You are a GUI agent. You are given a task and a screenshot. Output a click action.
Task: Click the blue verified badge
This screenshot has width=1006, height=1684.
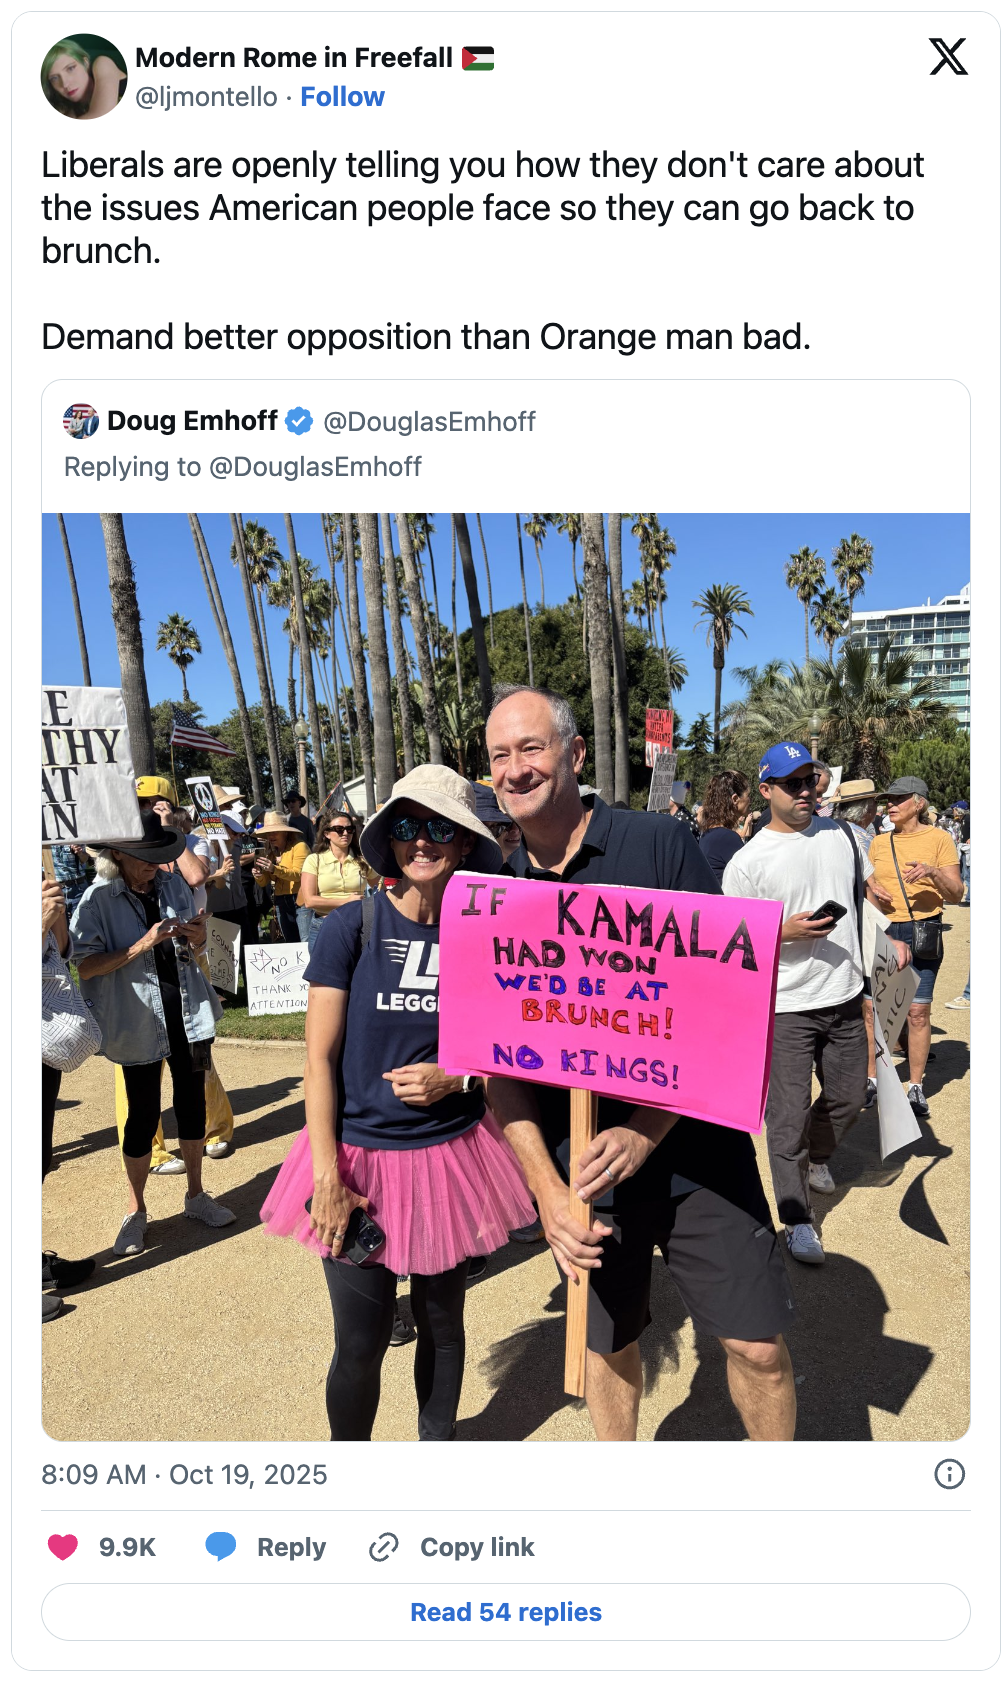coord(299,421)
